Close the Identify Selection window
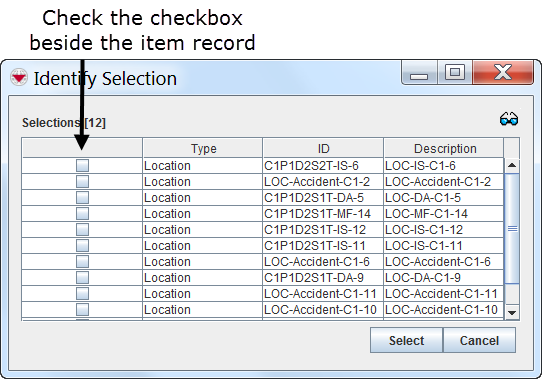This screenshot has height=379, width=542. tap(503, 73)
